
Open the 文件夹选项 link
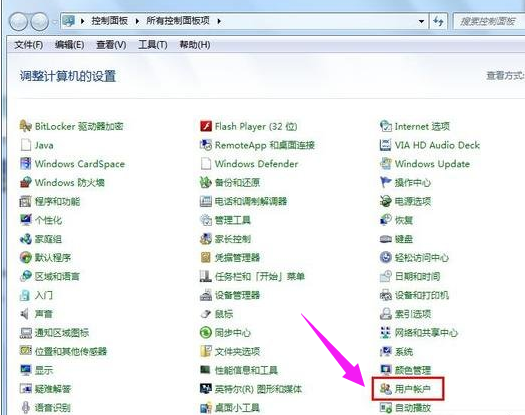click(237, 351)
